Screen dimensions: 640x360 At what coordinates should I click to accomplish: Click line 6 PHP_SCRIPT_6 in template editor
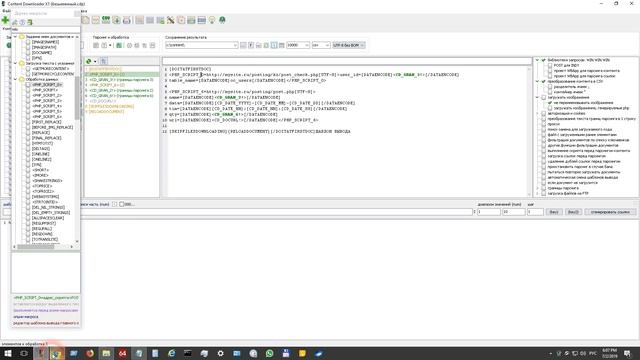pos(242,92)
